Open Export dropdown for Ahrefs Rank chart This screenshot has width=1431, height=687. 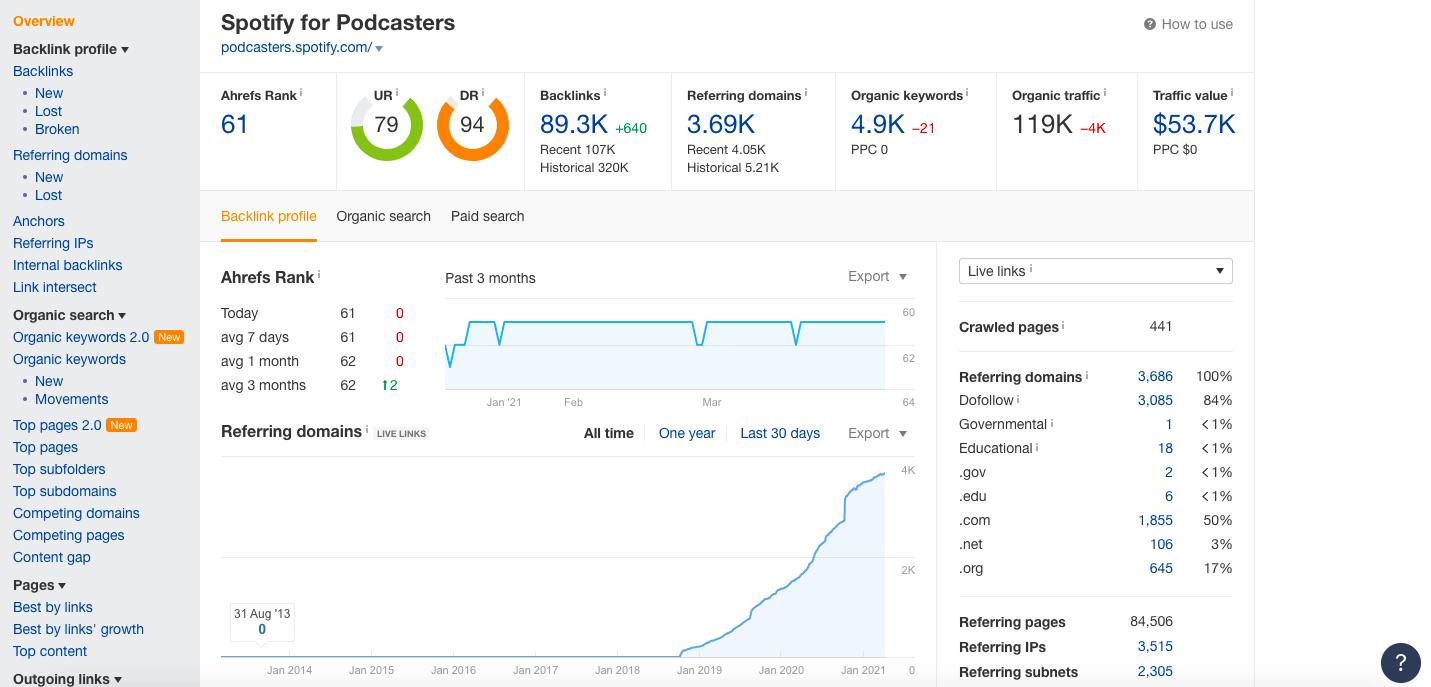coord(877,276)
